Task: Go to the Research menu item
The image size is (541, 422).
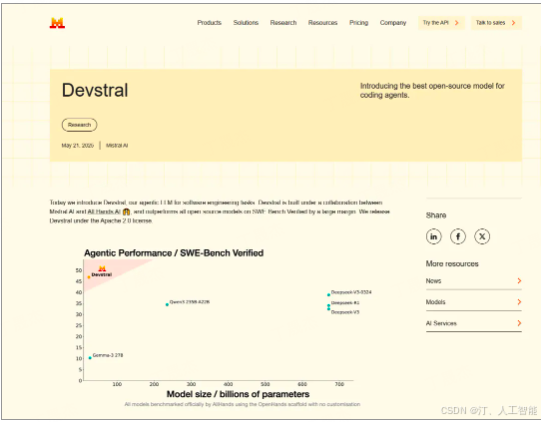Action: coord(283,23)
